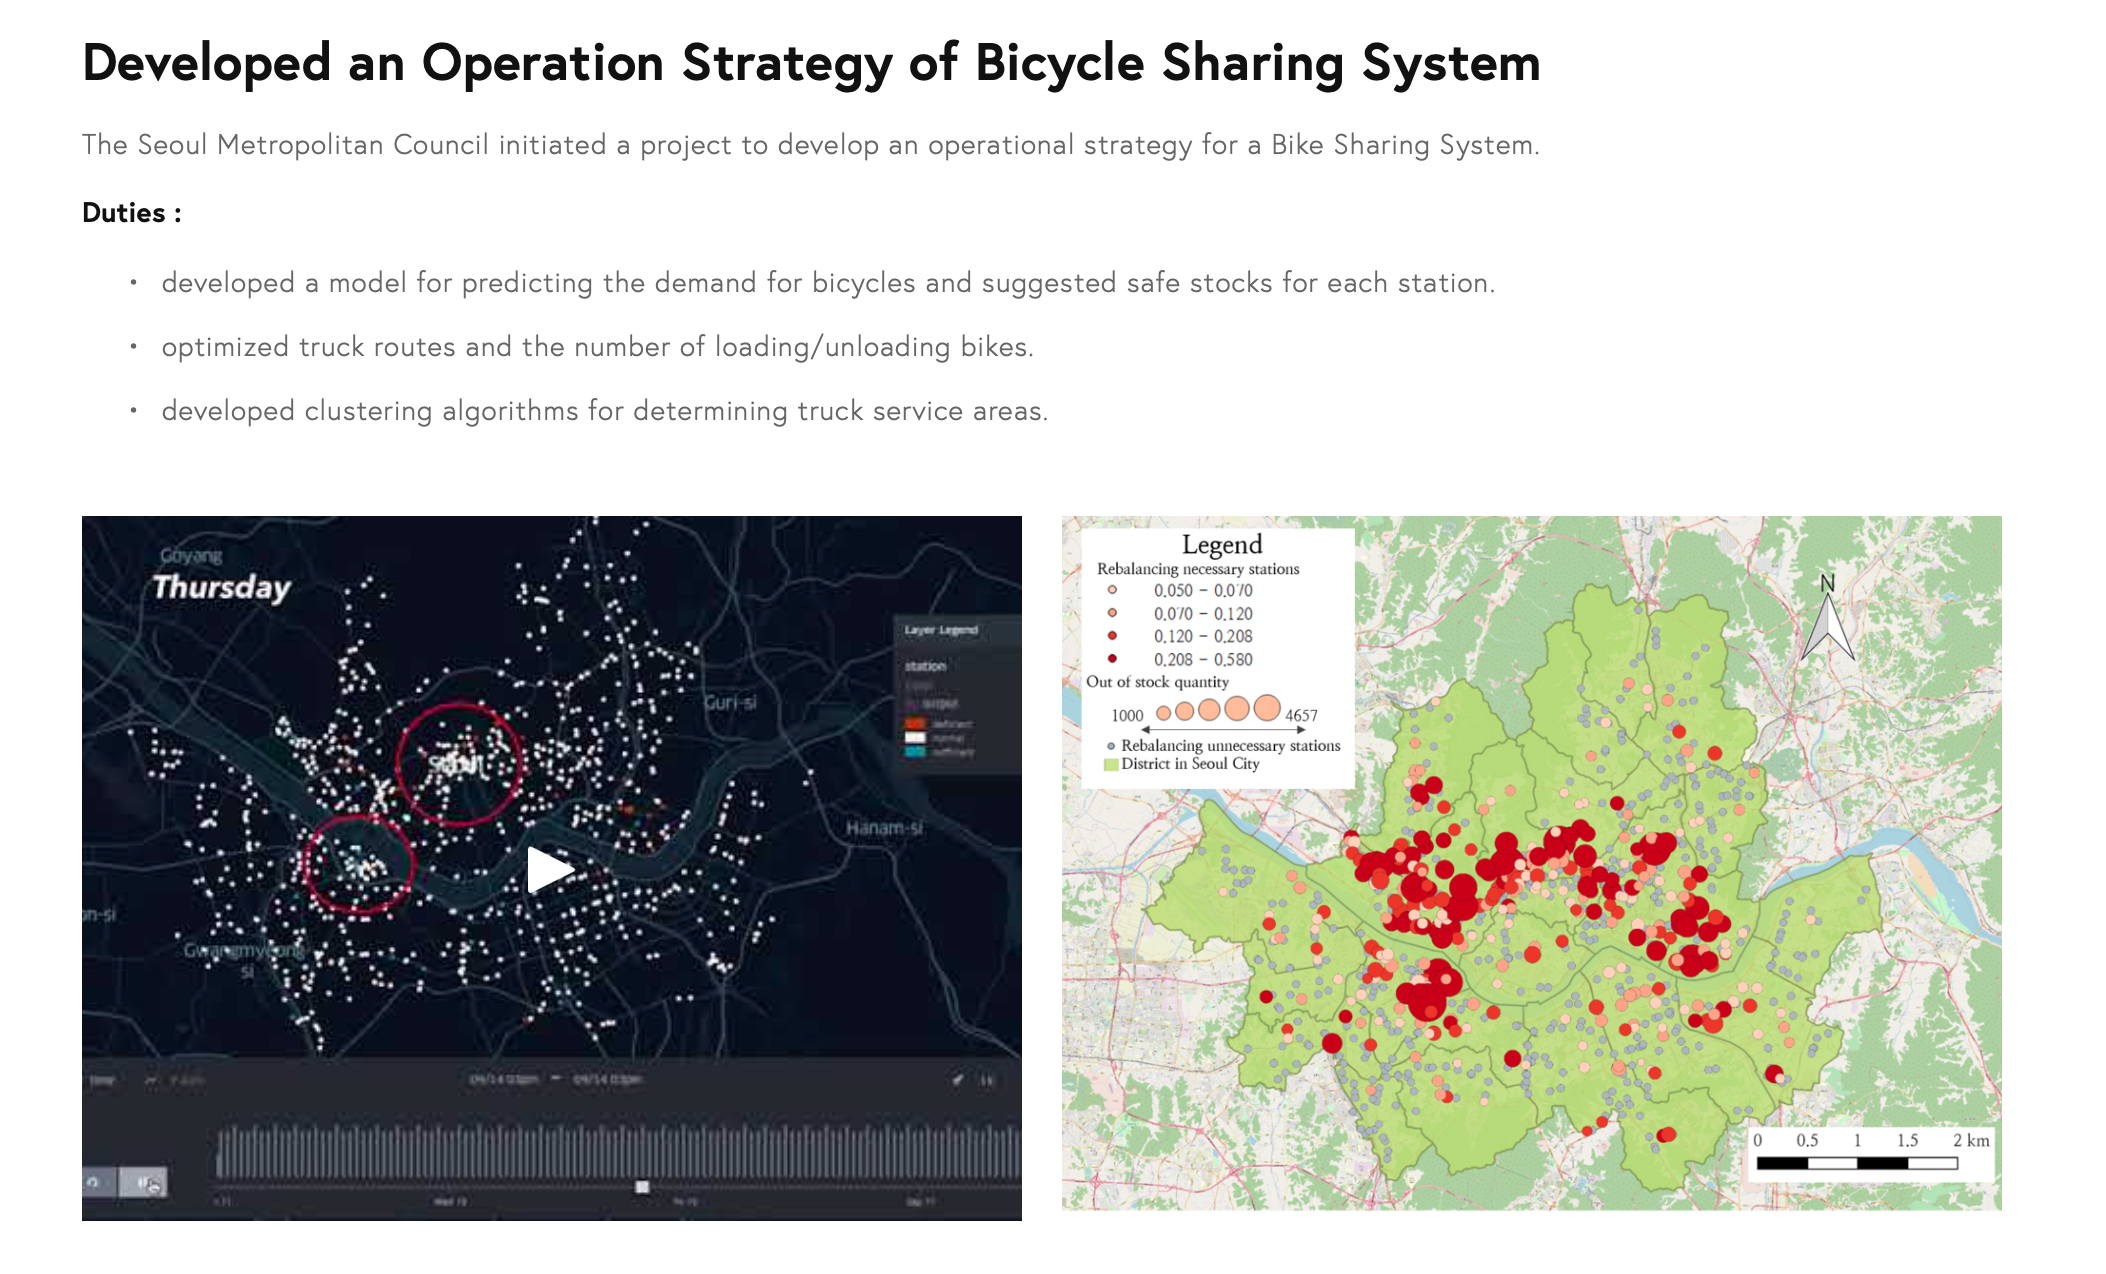The image size is (2106, 1274).
Task: Click the 'Thursday' label in the video
Action: pyautogui.click(x=221, y=587)
